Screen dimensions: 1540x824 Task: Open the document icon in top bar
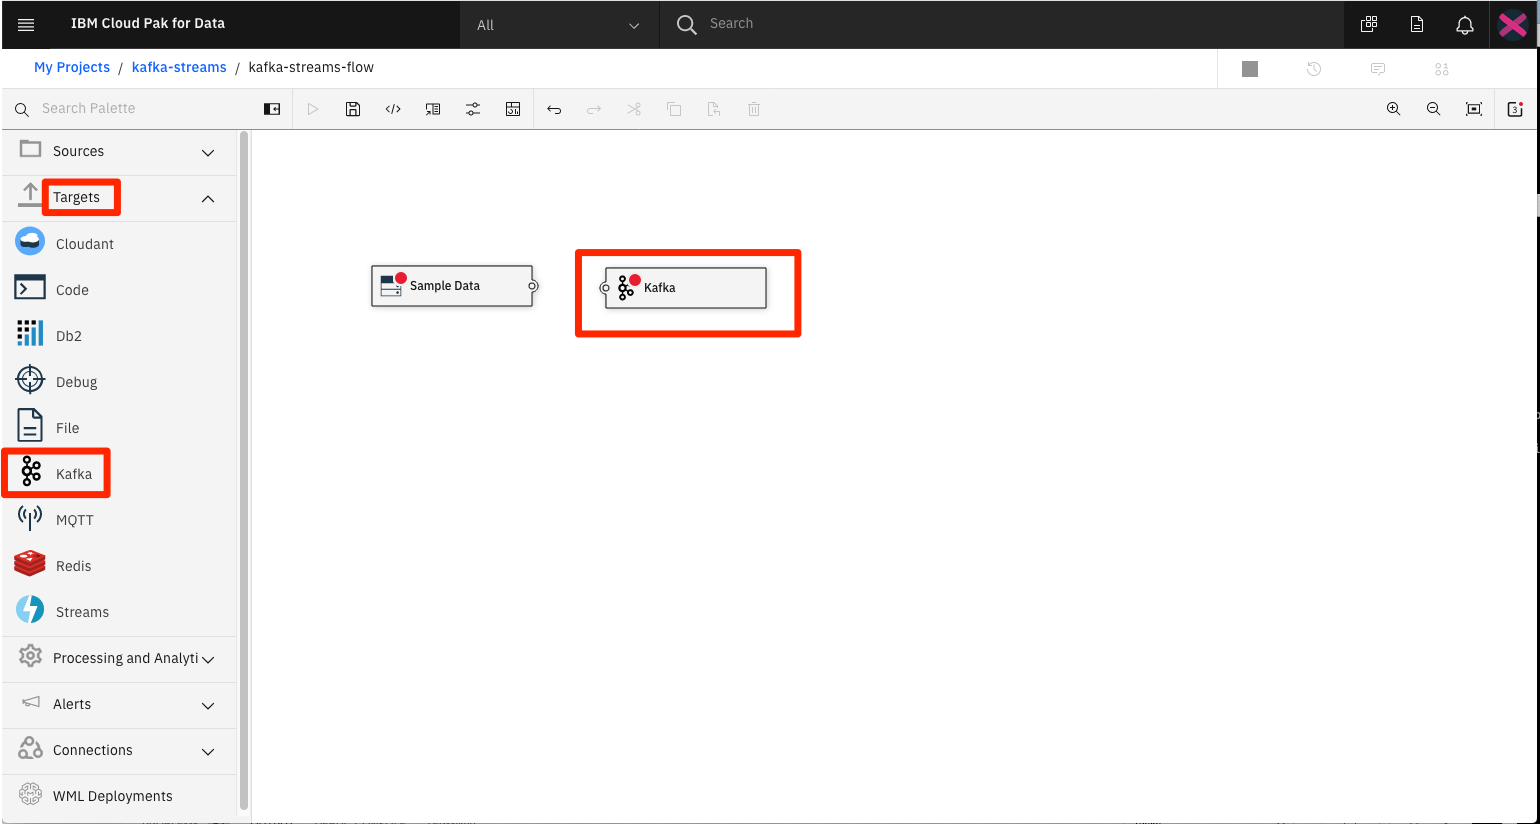pyautogui.click(x=1417, y=25)
